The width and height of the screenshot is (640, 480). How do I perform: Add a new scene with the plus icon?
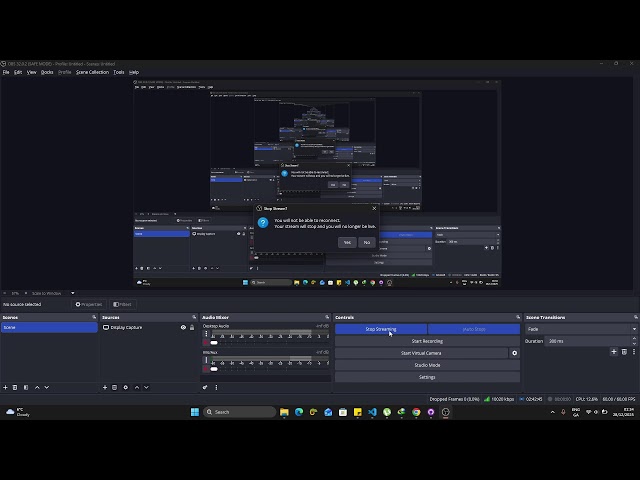pyautogui.click(x=5, y=387)
